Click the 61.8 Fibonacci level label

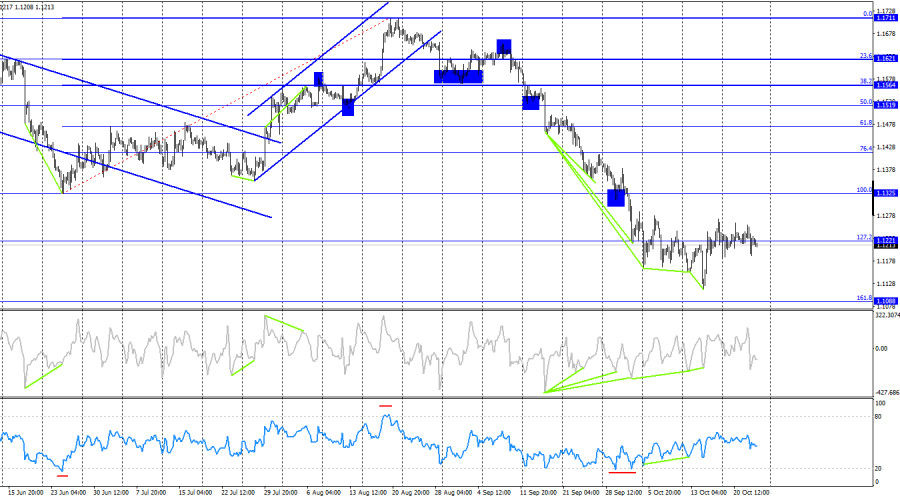click(866, 123)
